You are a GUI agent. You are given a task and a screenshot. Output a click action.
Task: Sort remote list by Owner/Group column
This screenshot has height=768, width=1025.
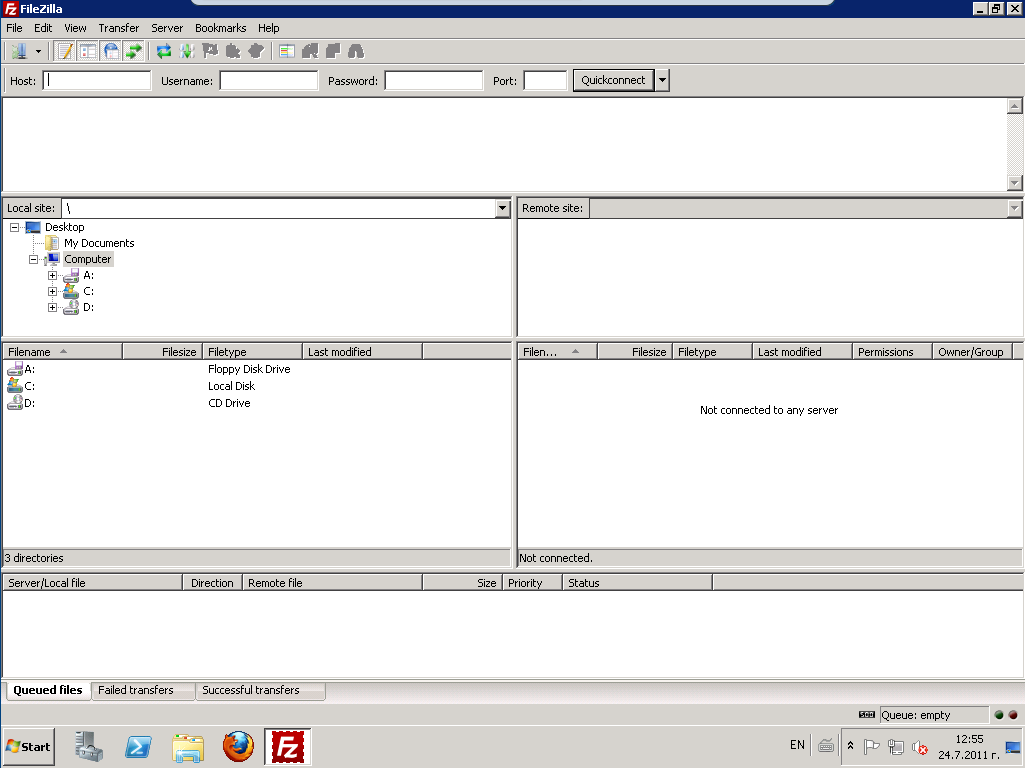[x=973, y=352]
